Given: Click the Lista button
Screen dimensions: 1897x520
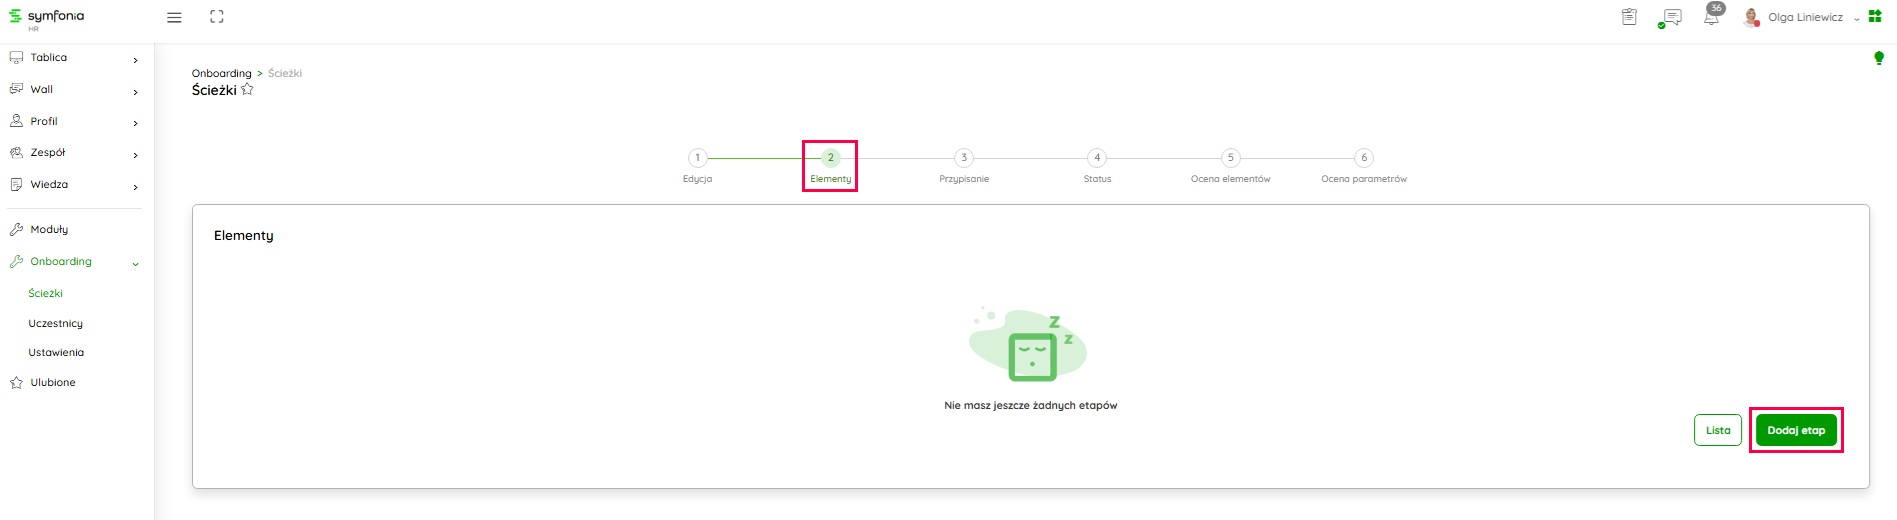Looking at the screenshot, I should [x=1717, y=430].
